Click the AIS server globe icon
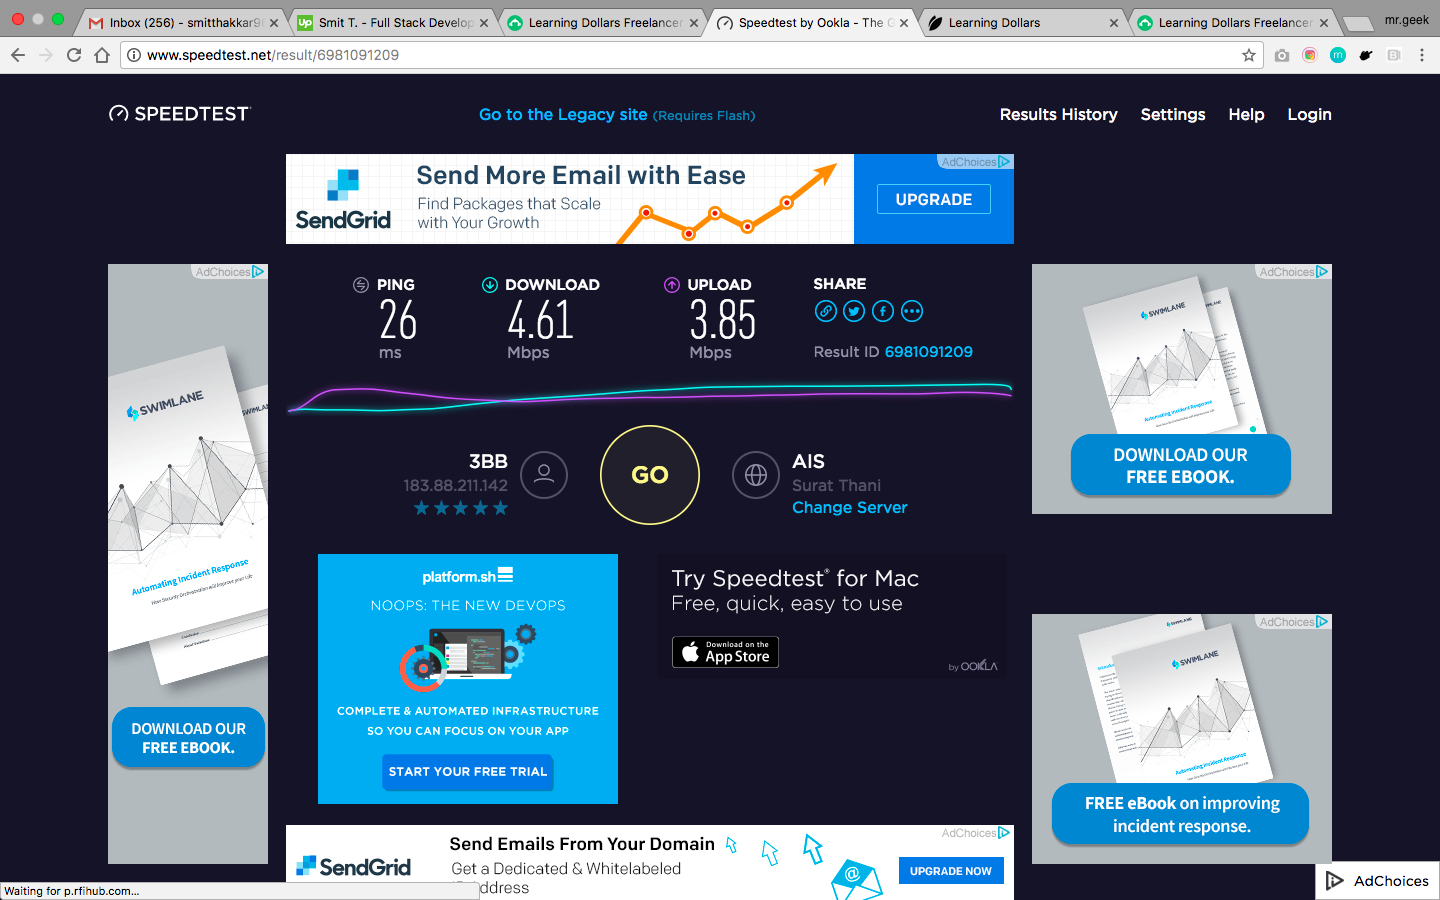This screenshot has width=1440, height=900. click(756, 475)
